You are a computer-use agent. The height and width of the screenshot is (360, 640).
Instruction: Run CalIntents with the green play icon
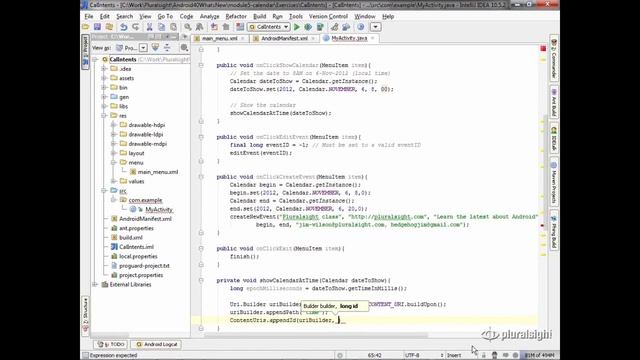click(297, 27)
